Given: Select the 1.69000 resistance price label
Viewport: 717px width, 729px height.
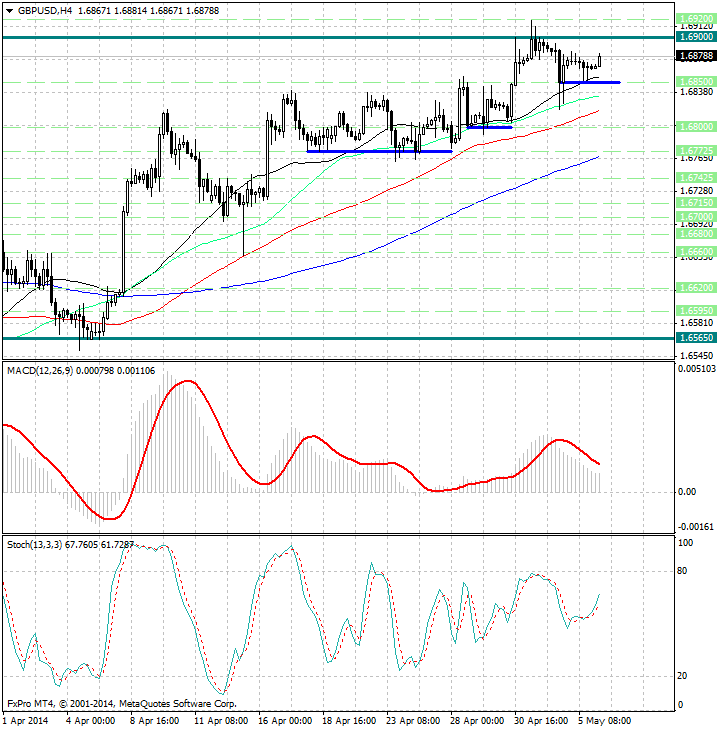Looking at the screenshot, I should click(694, 37).
